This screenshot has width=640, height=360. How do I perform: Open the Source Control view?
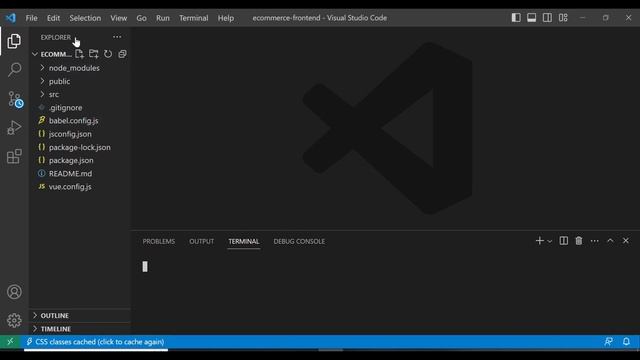pos(15,99)
